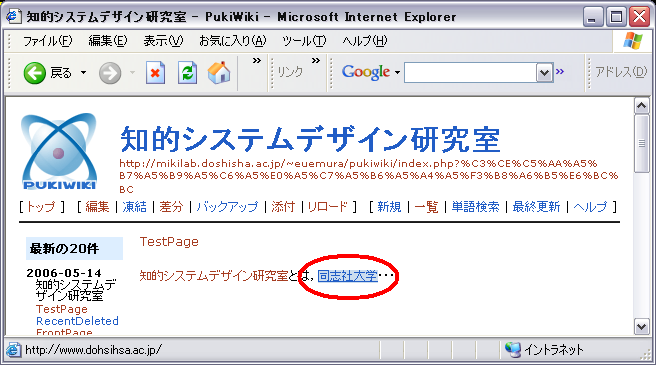Open the Google search box dropdown arrow
Viewport: 656px width, 366px height.
click(x=544, y=73)
